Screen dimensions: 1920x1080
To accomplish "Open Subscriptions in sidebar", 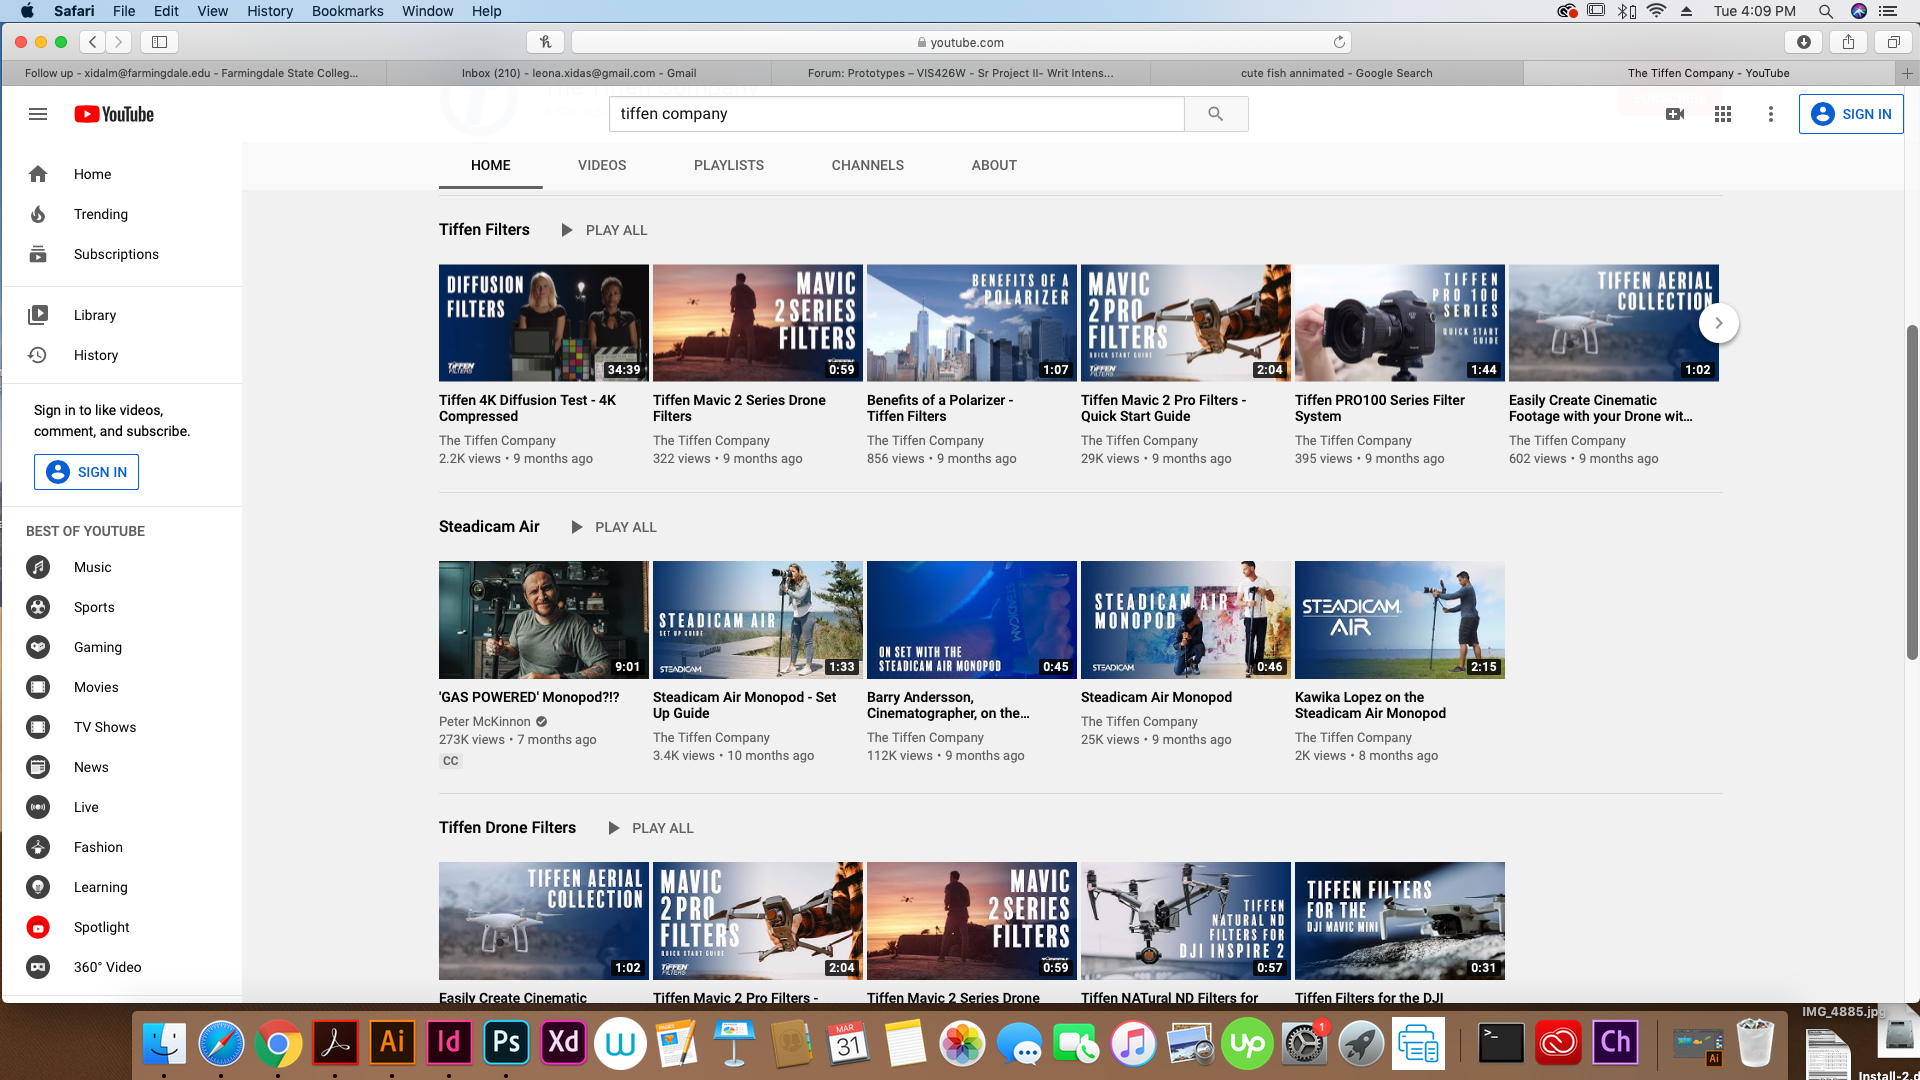I will 121,254.
